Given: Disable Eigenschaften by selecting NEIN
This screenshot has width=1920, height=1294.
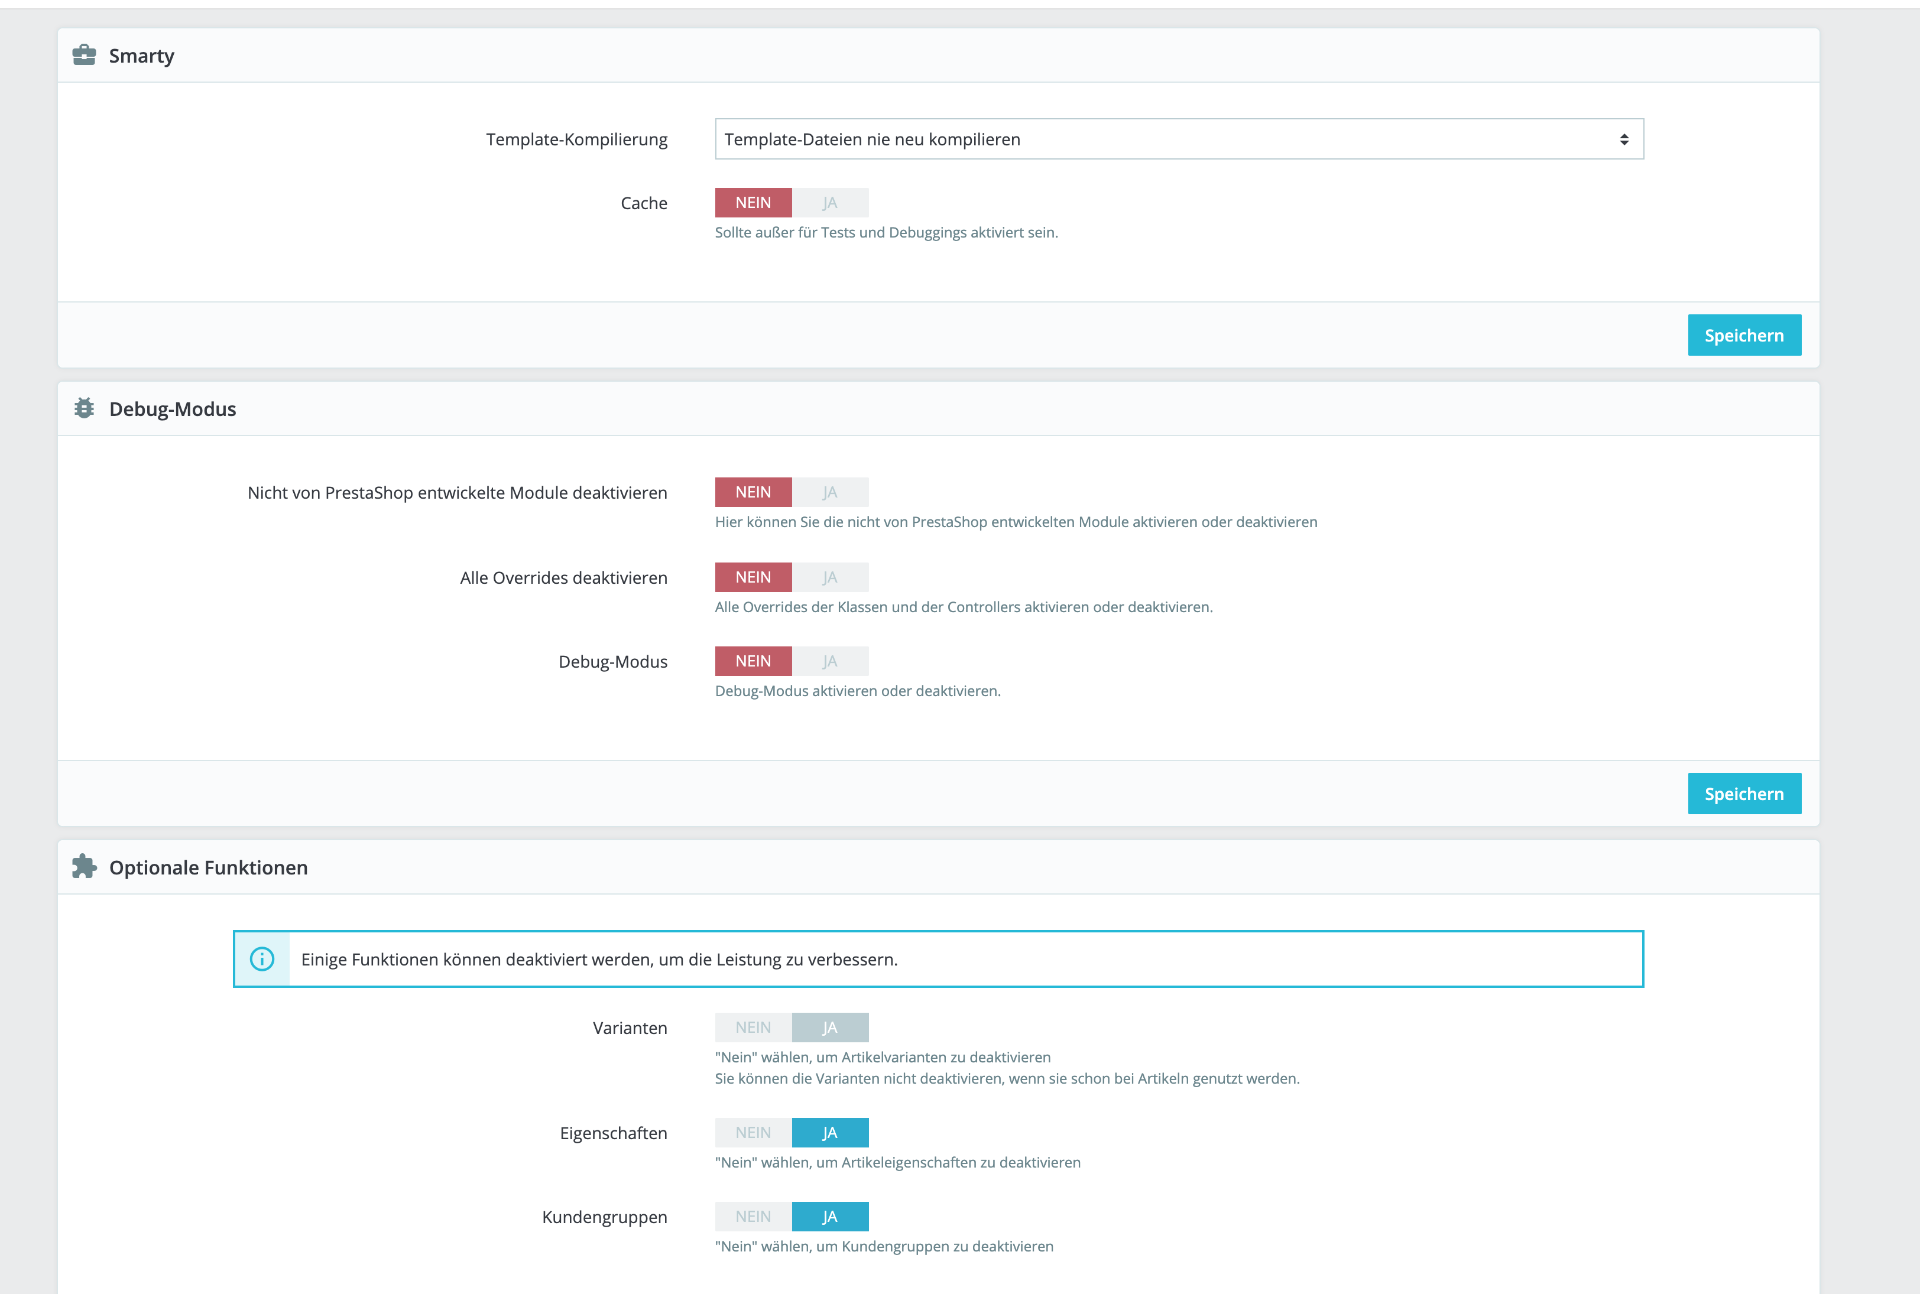Looking at the screenshot, I should (753, 1133).
